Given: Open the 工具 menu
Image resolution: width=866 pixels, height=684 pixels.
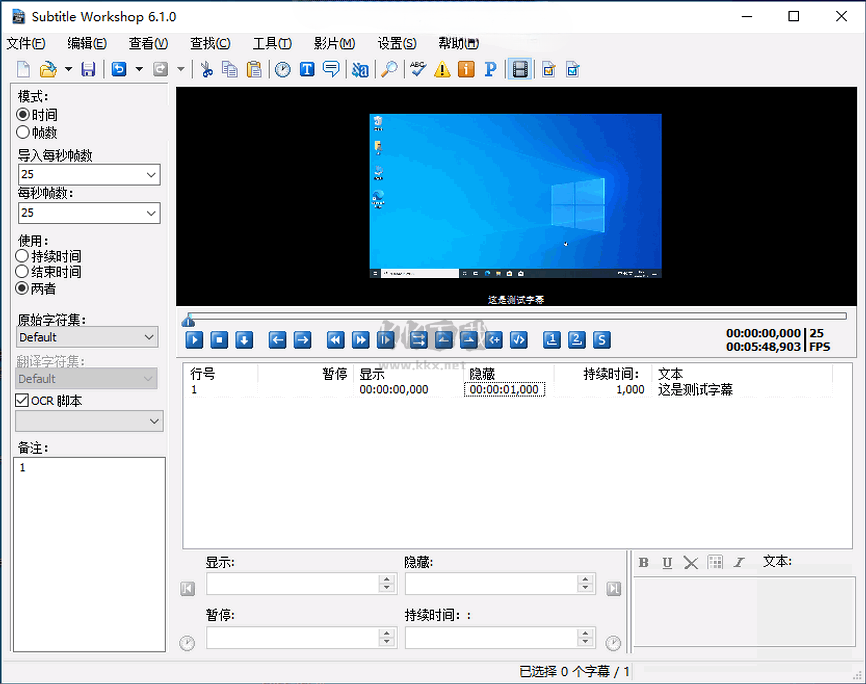Looking at the screenshot, I should [271, 43].
